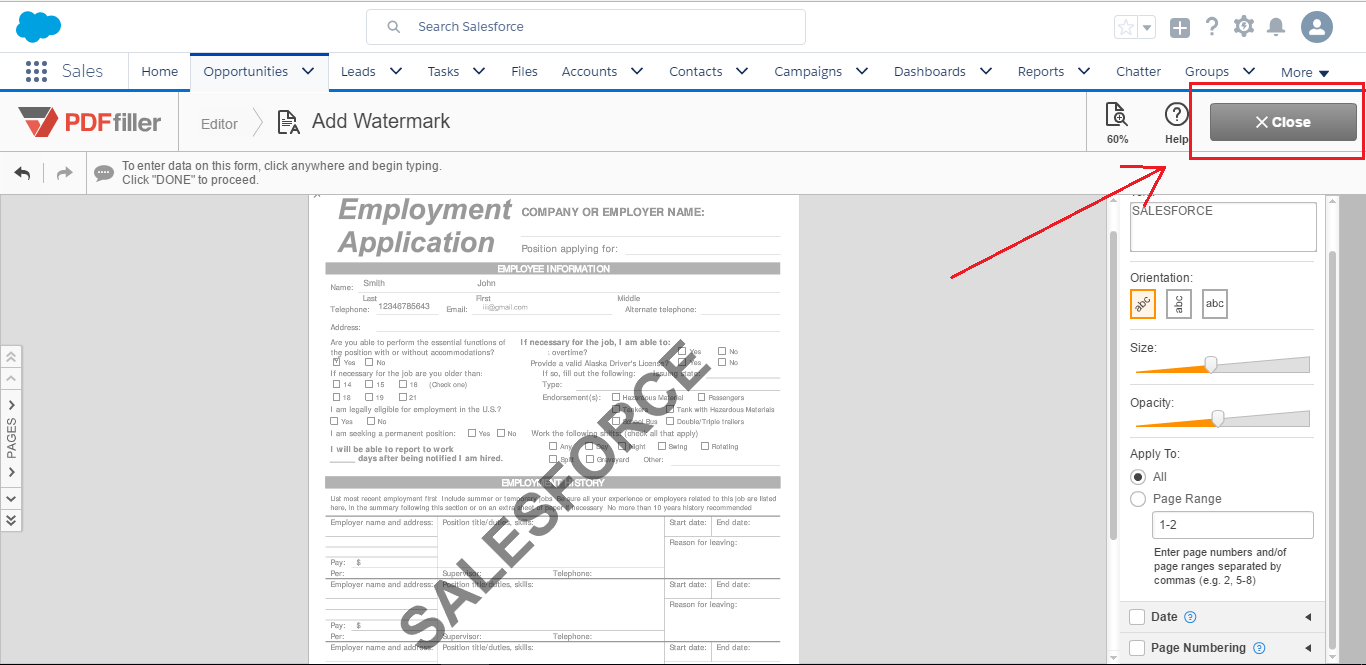Screen dimensions: 1366x665
Task: Jump to the first page double-up arrow
Action: (11, 356)
